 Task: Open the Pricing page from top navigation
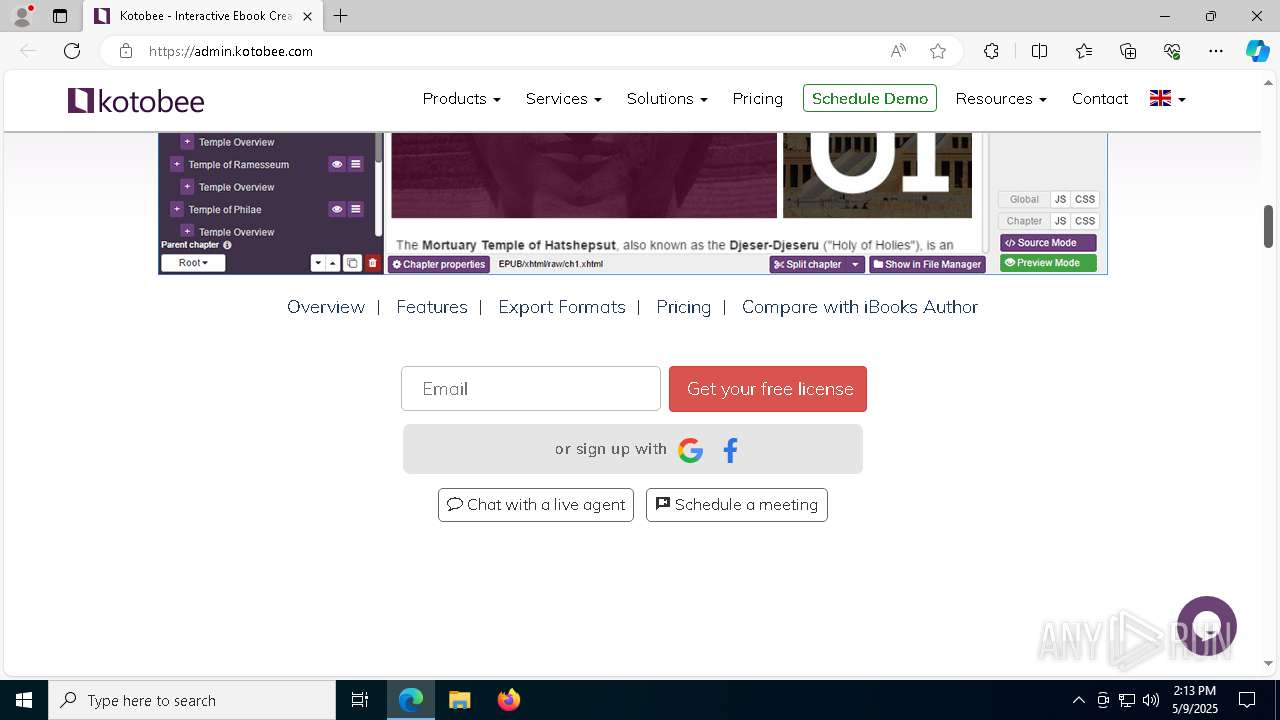[x=757, y=98]
